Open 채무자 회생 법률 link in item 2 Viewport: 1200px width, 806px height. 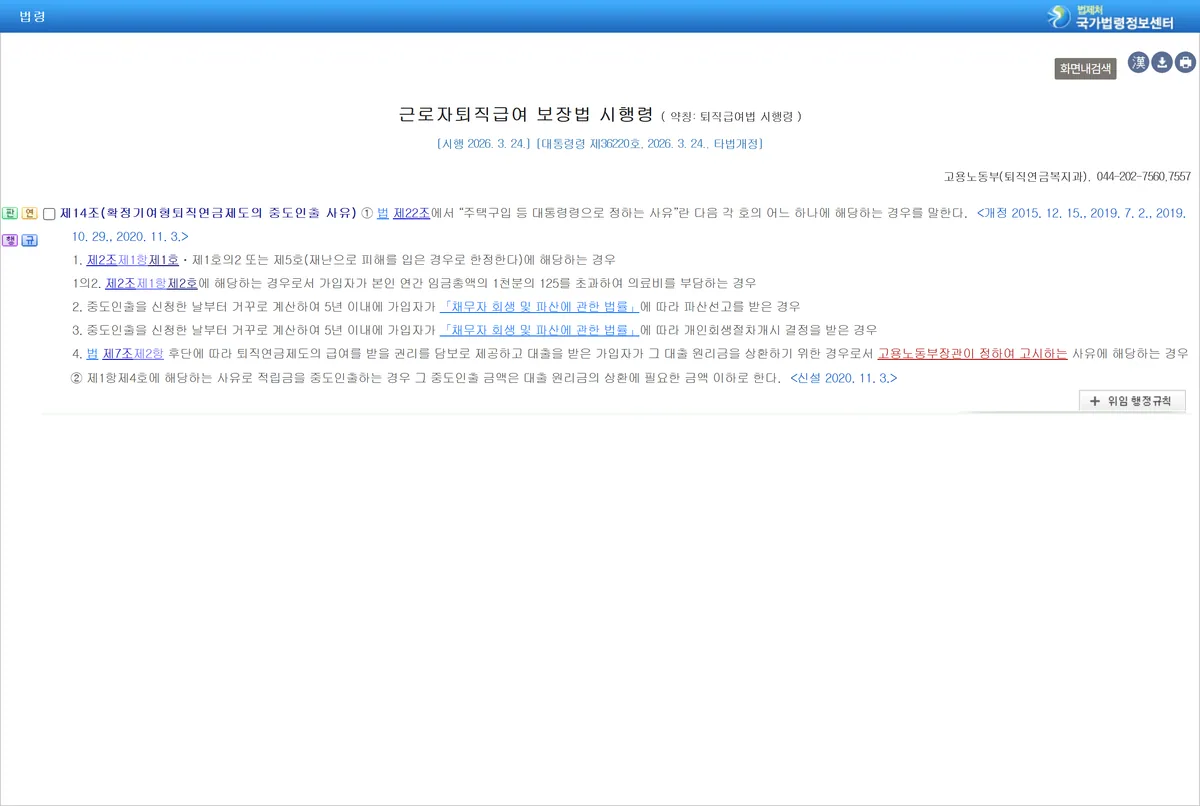click(x=540, y=306)
